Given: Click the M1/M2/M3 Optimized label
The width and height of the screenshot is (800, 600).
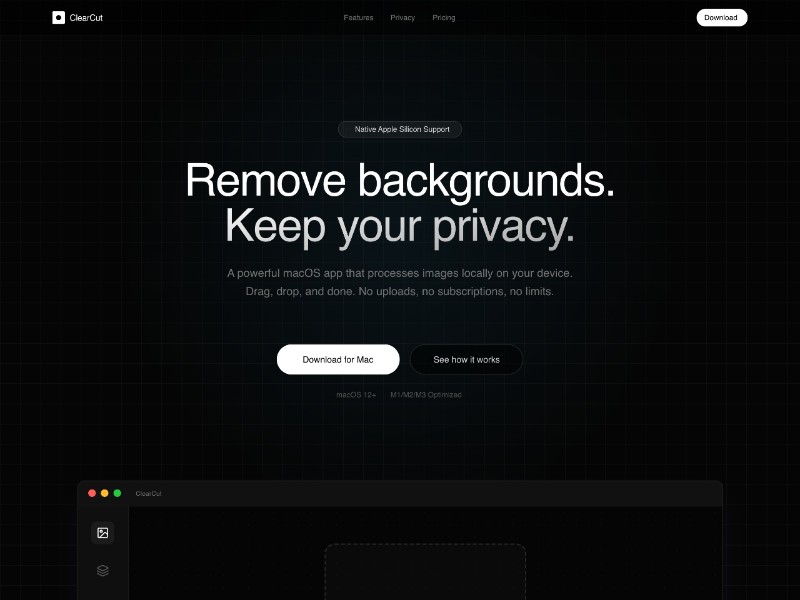Looking at the screenshot, I should tap(425, 395).
